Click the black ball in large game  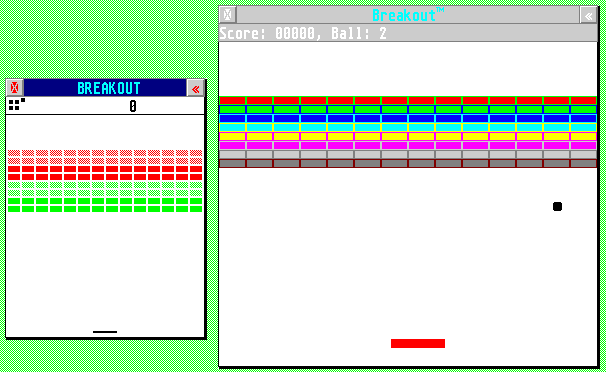pos(557,207)
